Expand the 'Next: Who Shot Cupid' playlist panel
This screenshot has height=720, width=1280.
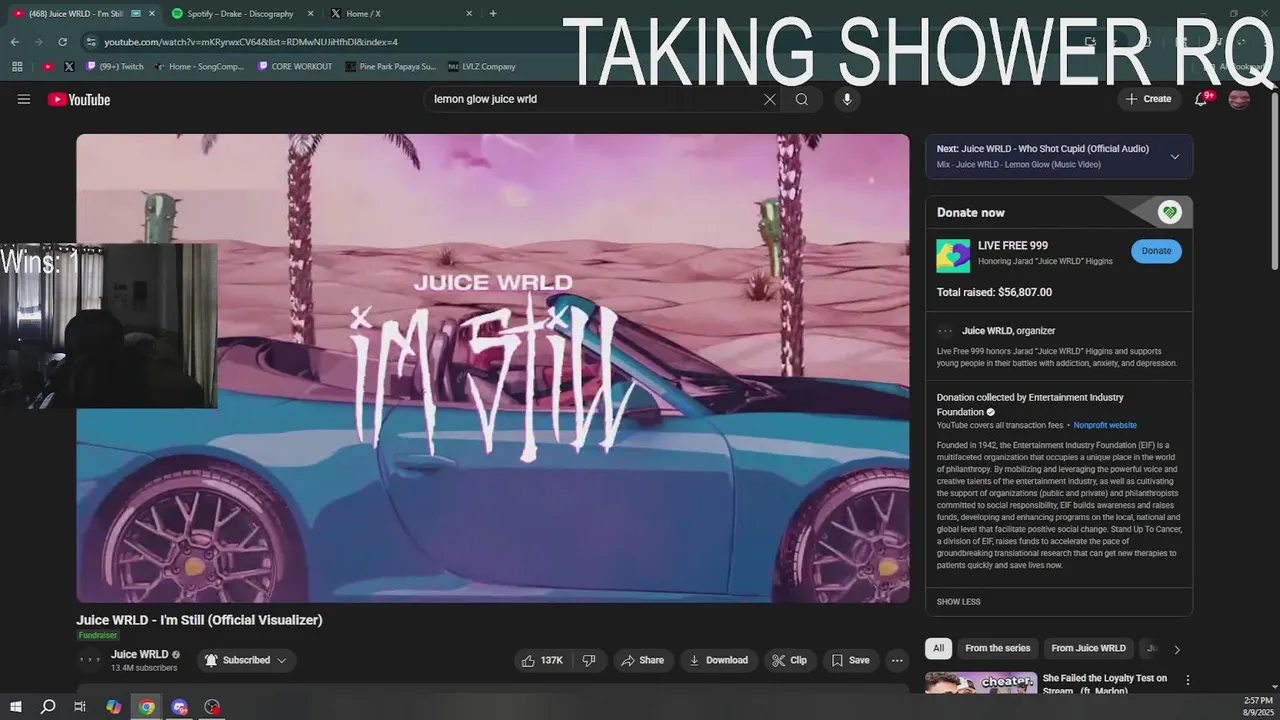(1175, 156)
